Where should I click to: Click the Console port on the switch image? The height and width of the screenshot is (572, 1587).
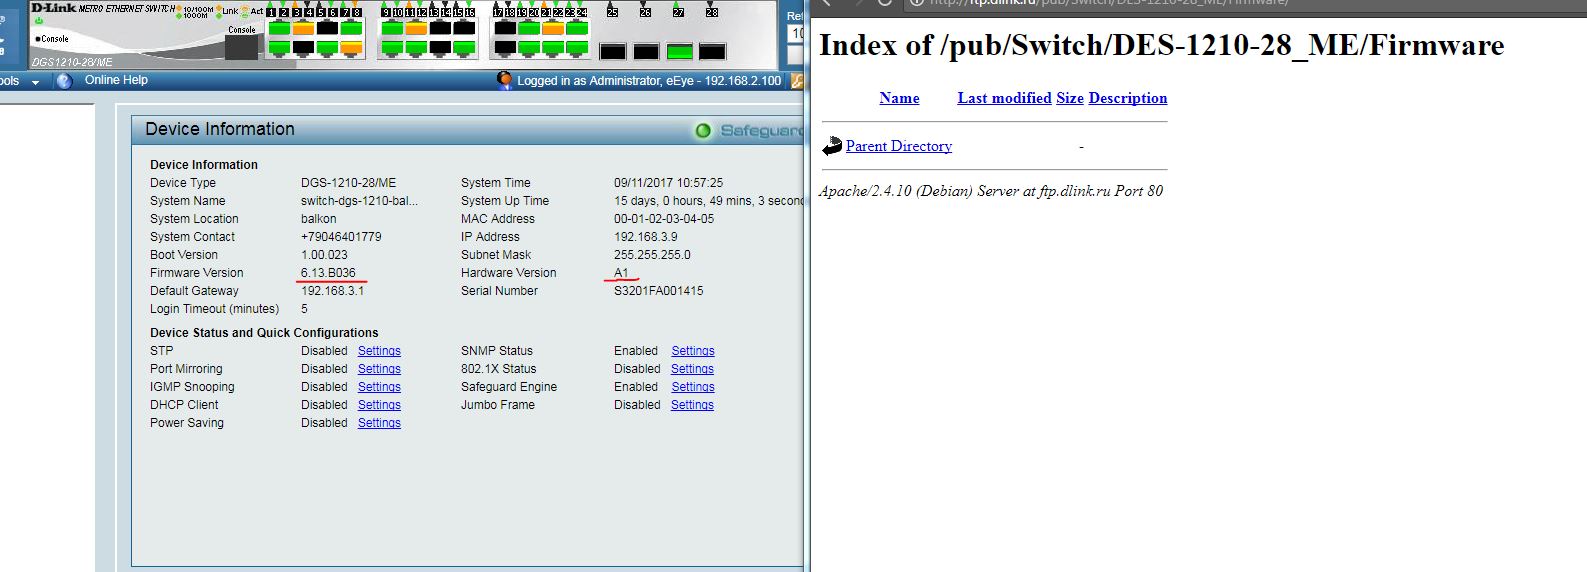tap(242, 46)
